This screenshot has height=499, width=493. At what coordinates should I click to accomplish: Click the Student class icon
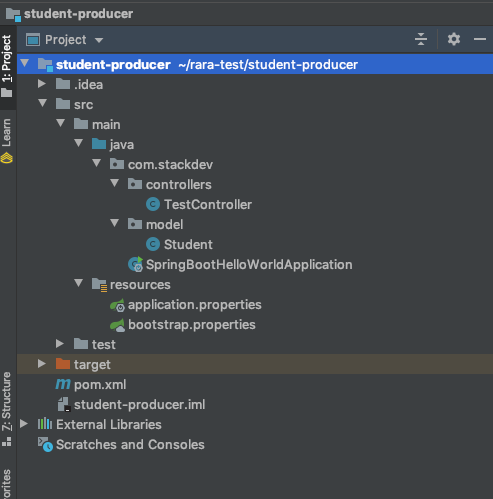(153, 244)
